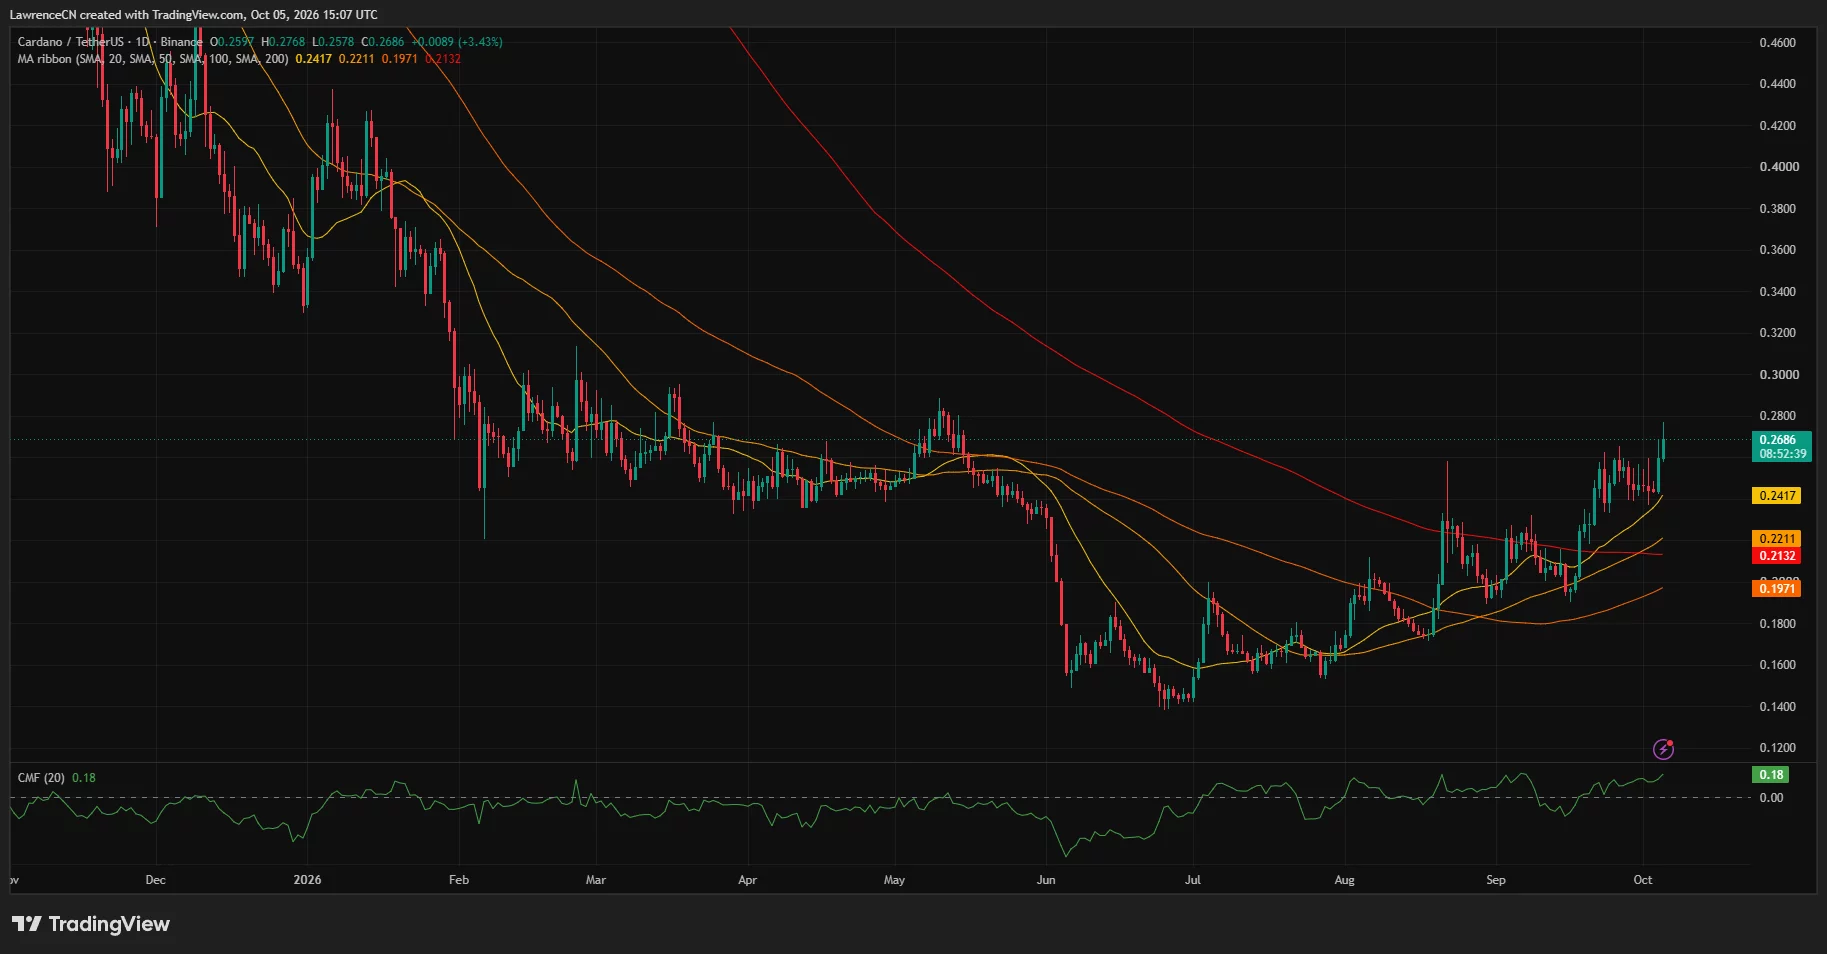Image resolution: width=1827 pixels, height=954 pixels.
Task: Click the yellow 0.2417 SMA price label
Action: click(x=1777, y=496)
